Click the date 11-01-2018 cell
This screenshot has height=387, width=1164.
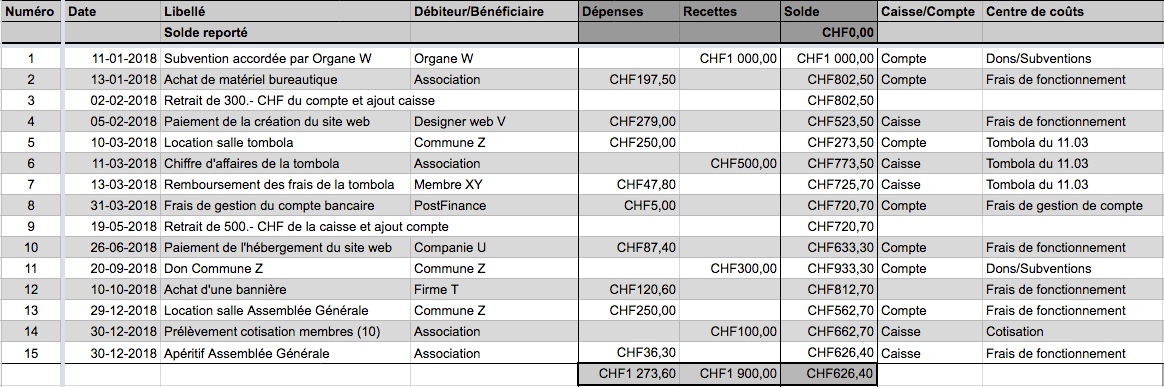[x=113, y=59]
